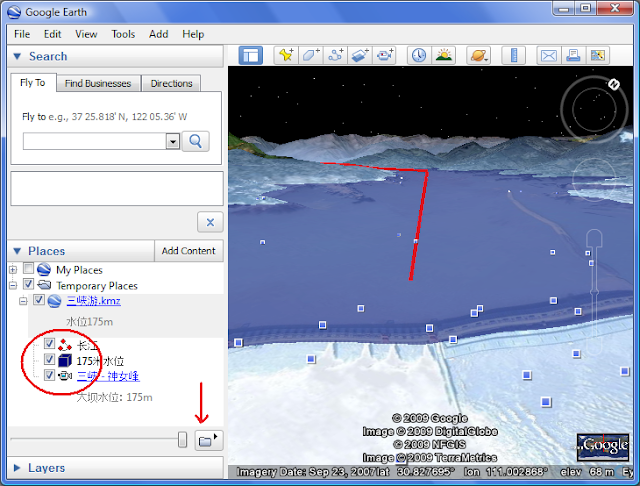Select the Add Path tool

pyautogui.click(x=335, y=55)
